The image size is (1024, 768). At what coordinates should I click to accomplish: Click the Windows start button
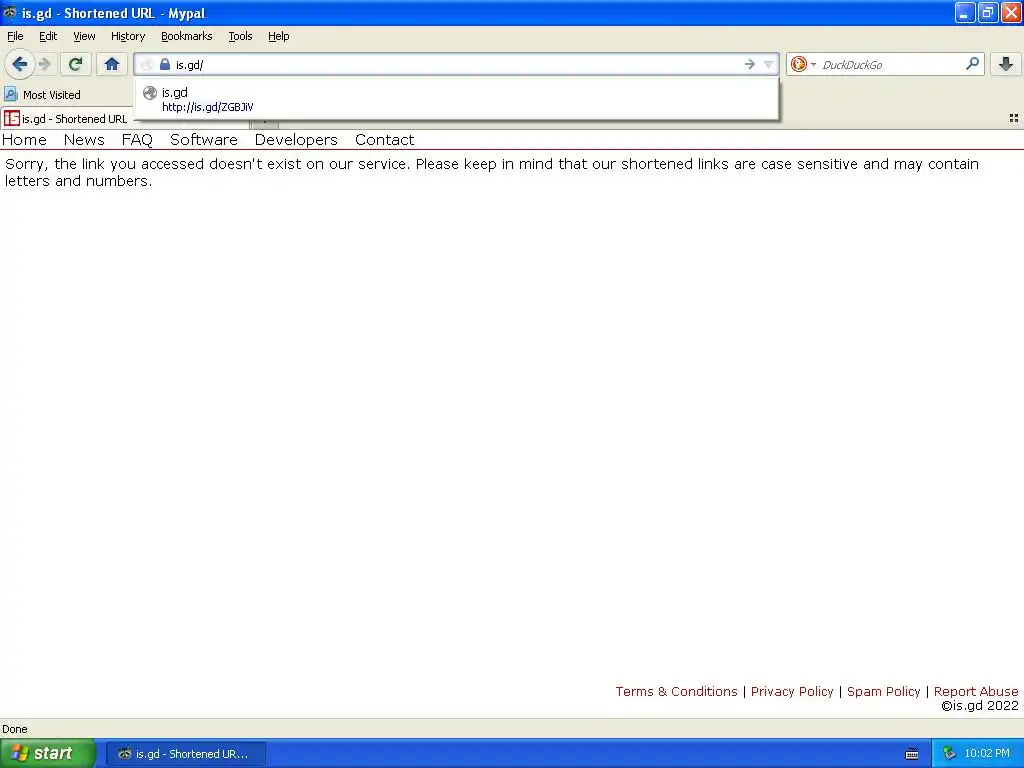[x=48, y=753]
